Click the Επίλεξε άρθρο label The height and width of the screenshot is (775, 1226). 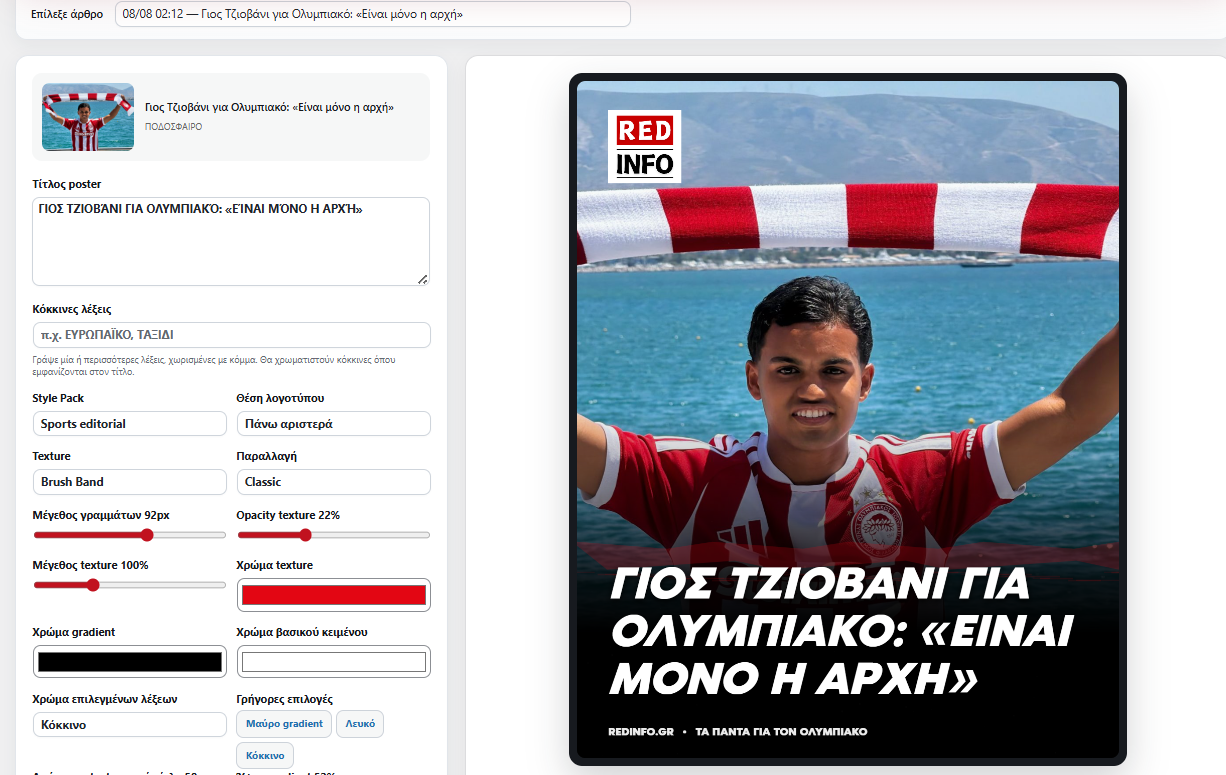click(x=67, y=14)
